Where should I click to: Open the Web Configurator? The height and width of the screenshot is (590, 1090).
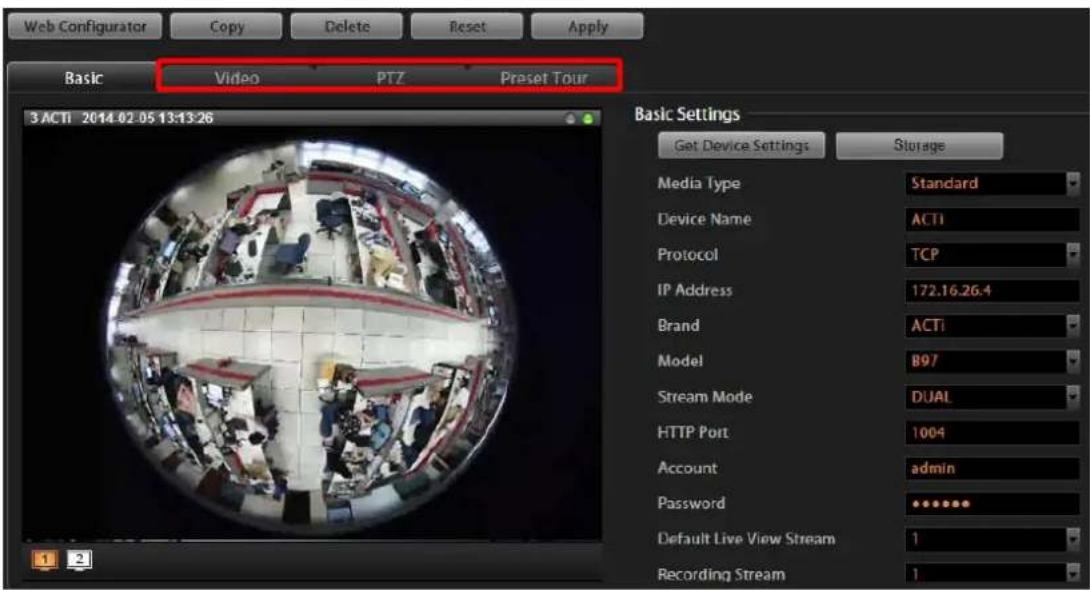(x=85, y=26)
